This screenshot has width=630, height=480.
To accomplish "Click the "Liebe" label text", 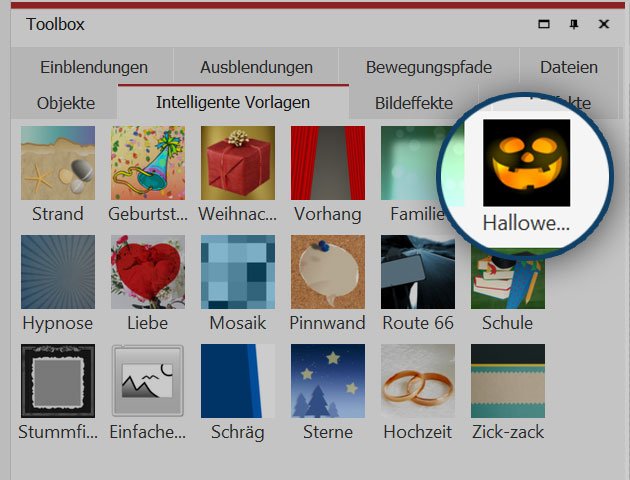I will point(147,323).
